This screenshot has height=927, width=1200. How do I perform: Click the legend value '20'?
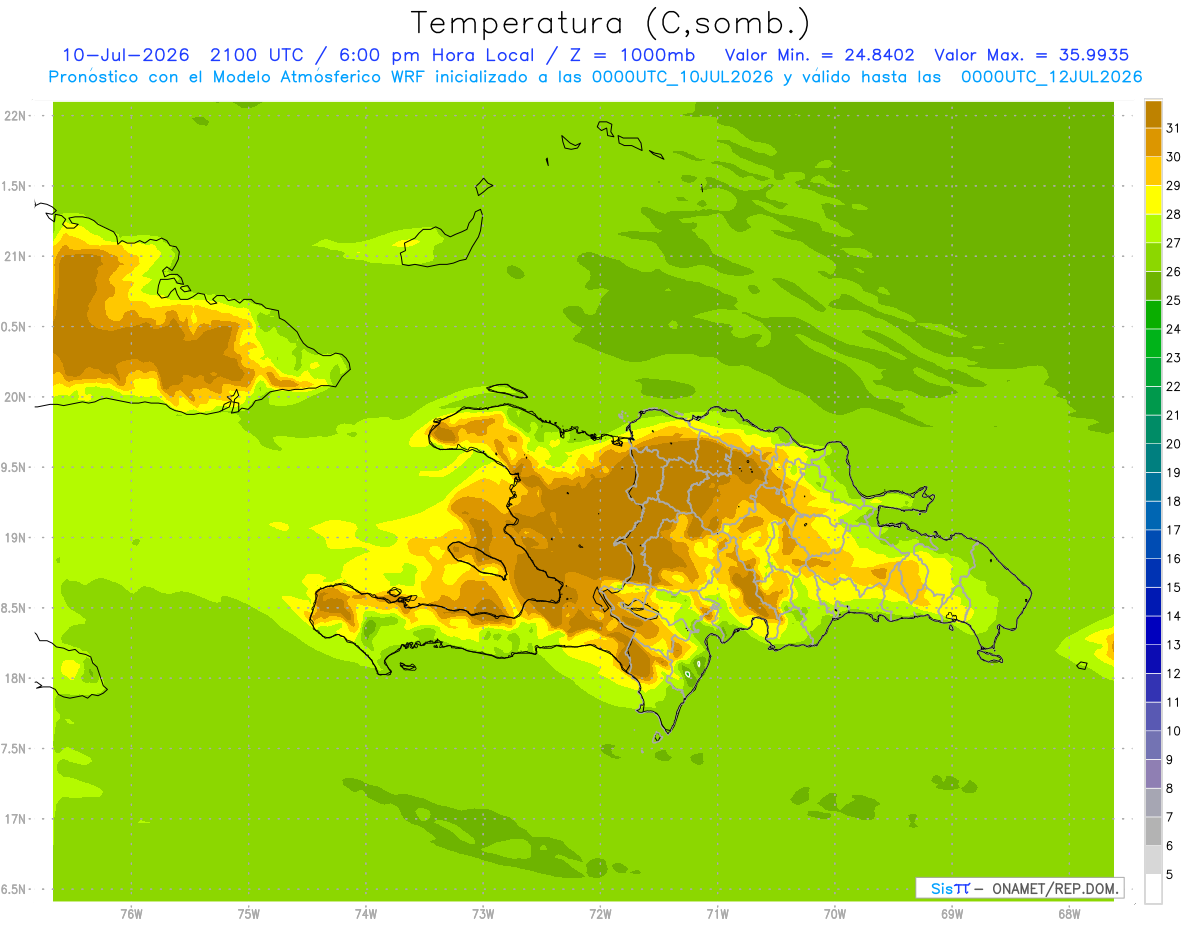pyautogui.click(x=1173, y=444)
